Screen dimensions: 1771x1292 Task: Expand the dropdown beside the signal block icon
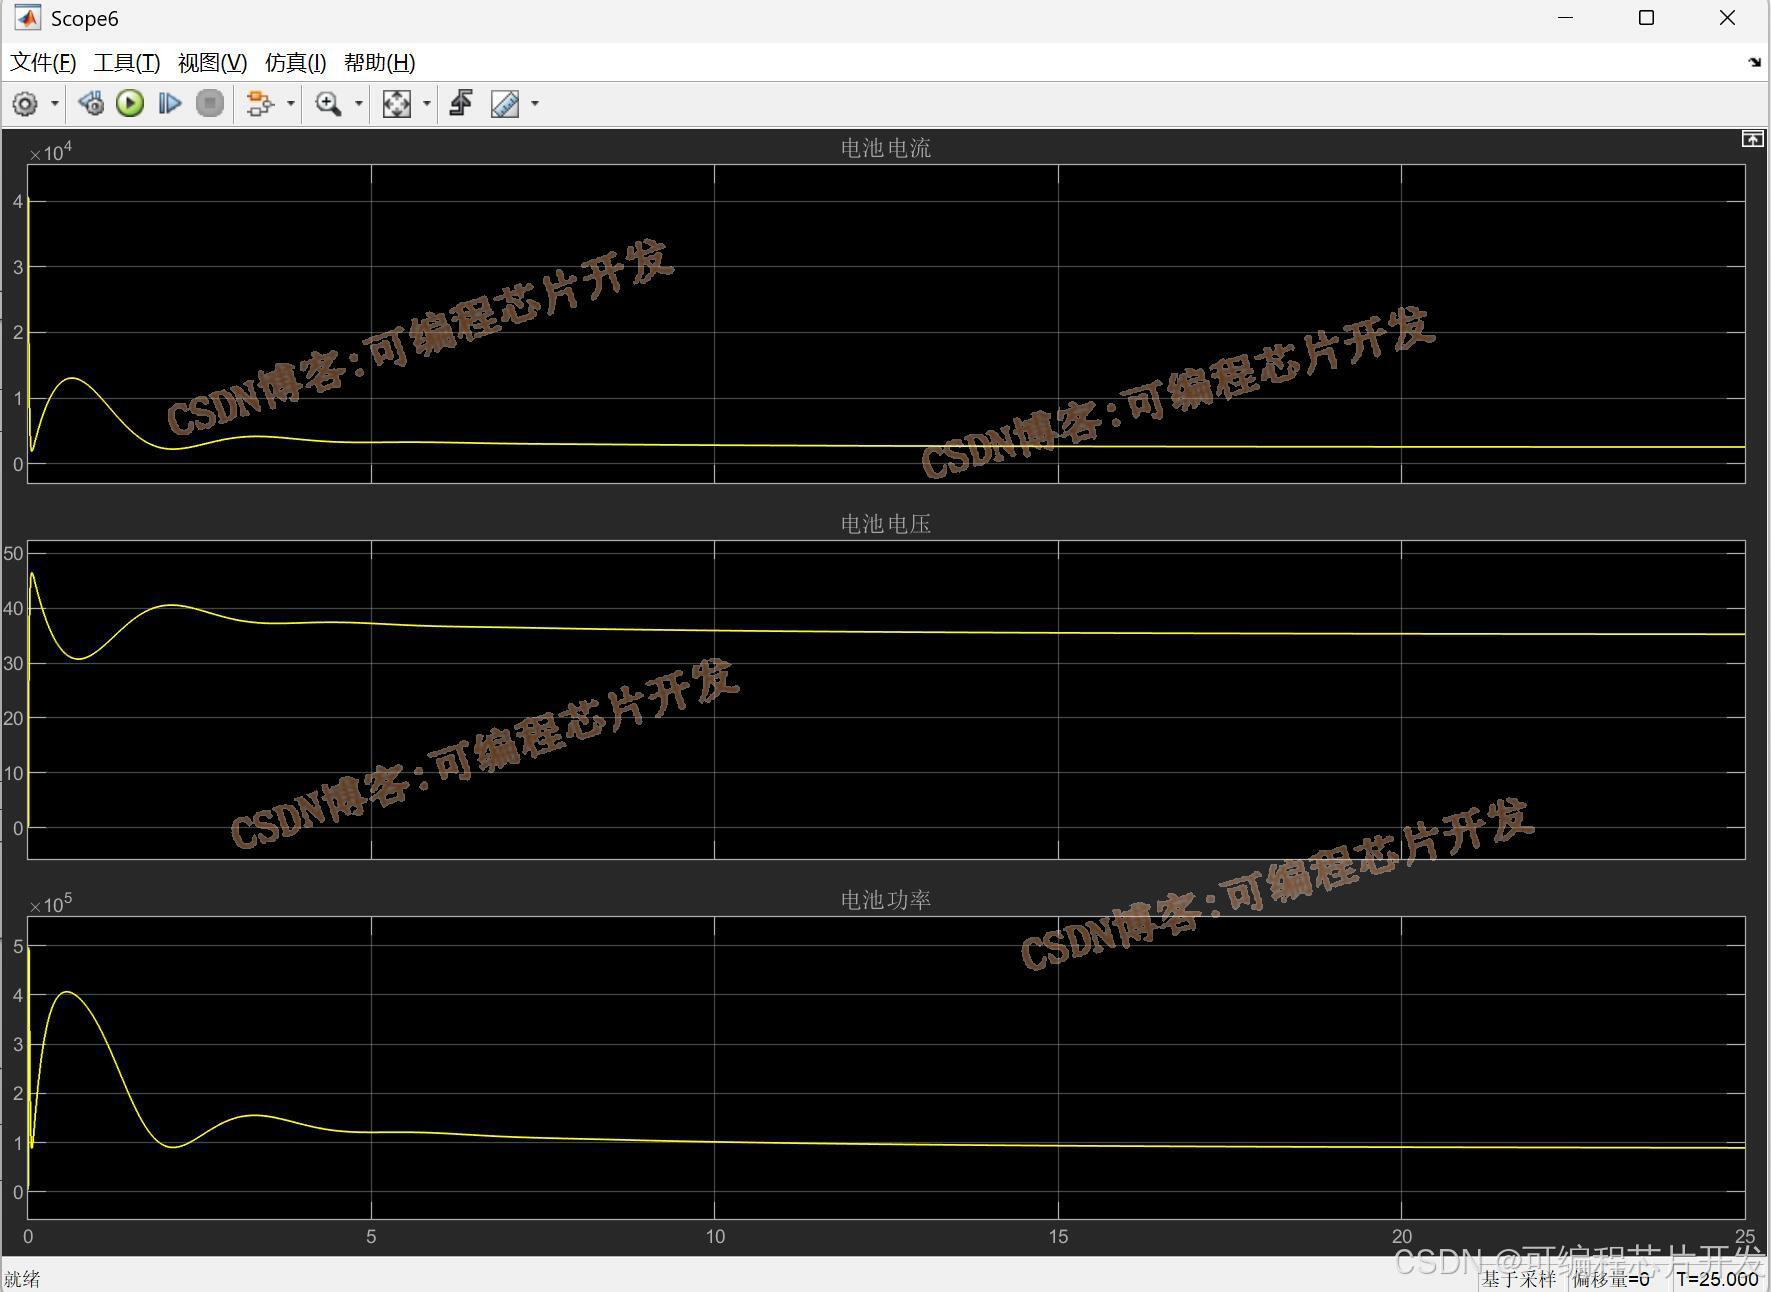[x=291, y=104]
